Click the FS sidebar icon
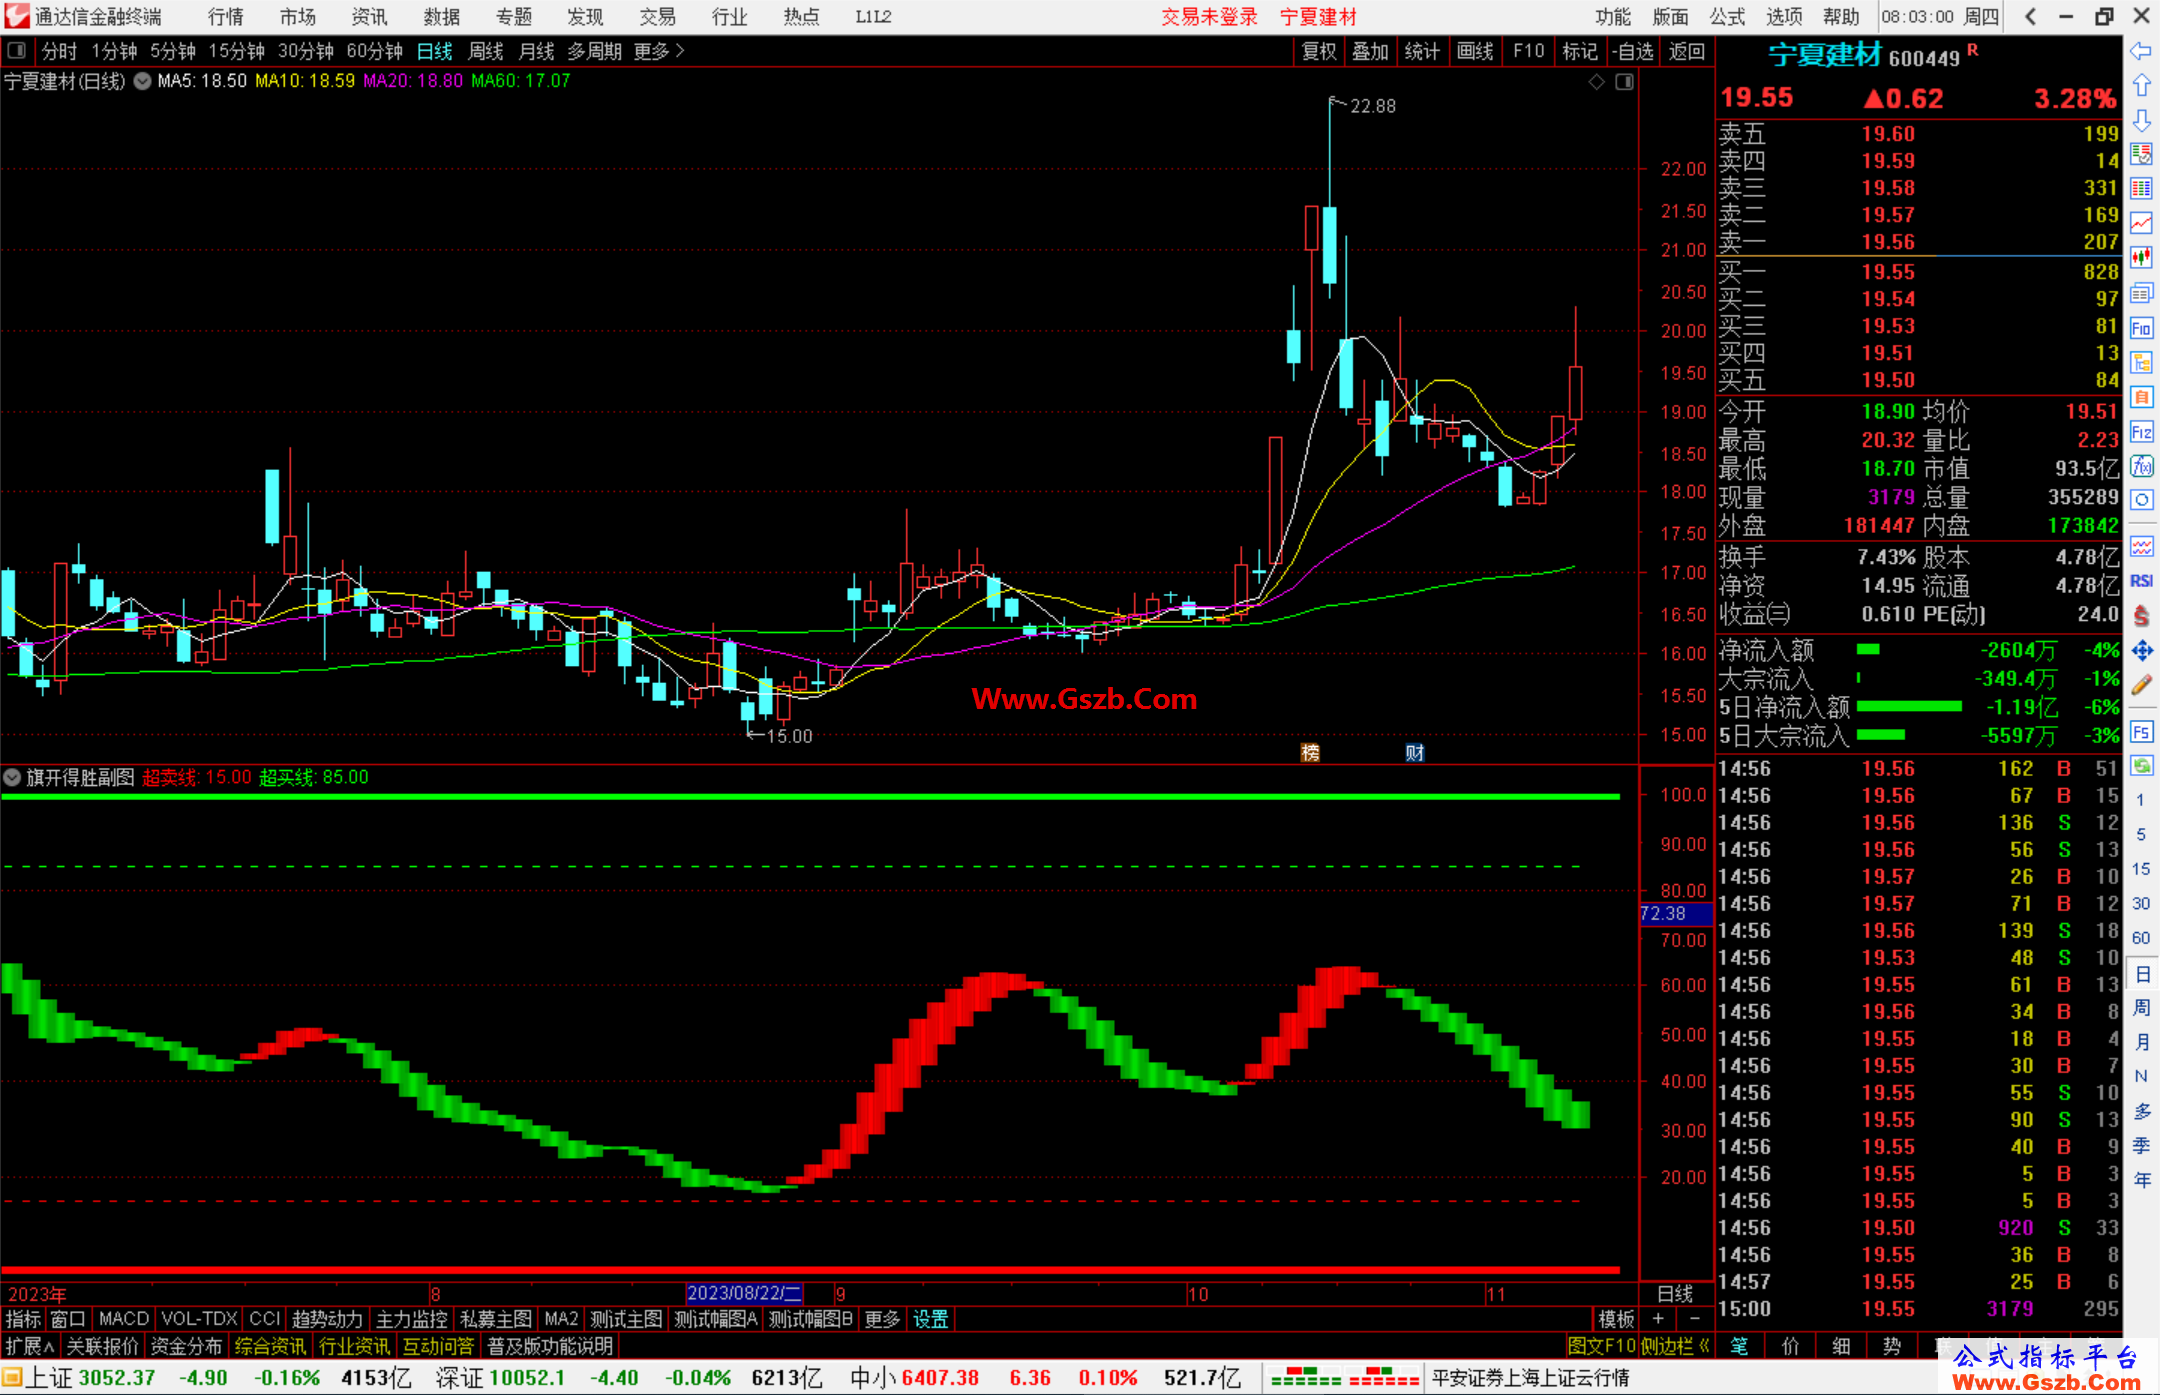2160x1395 pixels. (x=2141, y=732)
